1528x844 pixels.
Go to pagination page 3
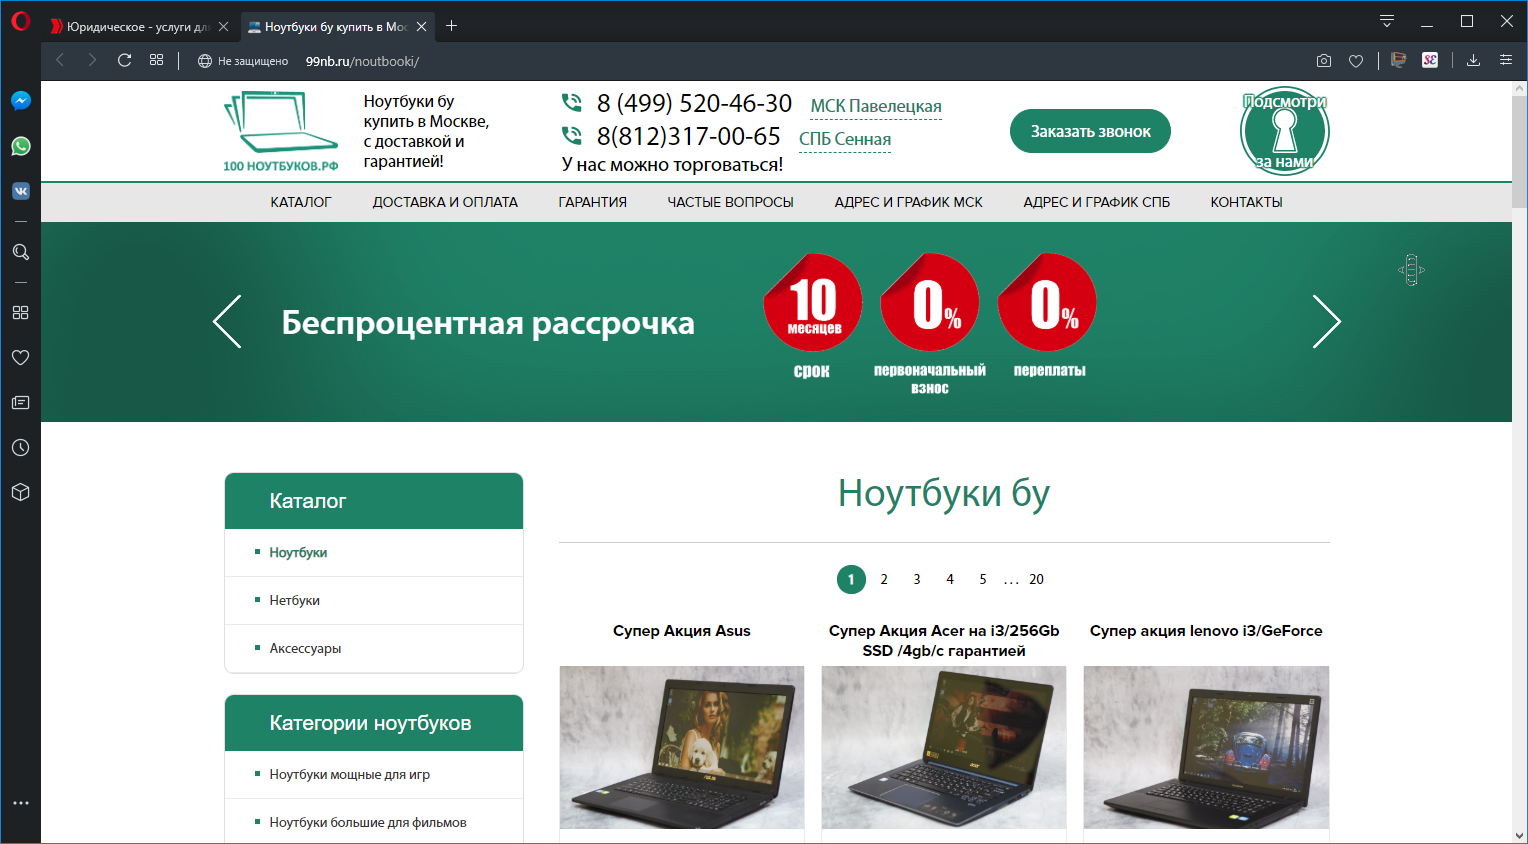(917, 579)
